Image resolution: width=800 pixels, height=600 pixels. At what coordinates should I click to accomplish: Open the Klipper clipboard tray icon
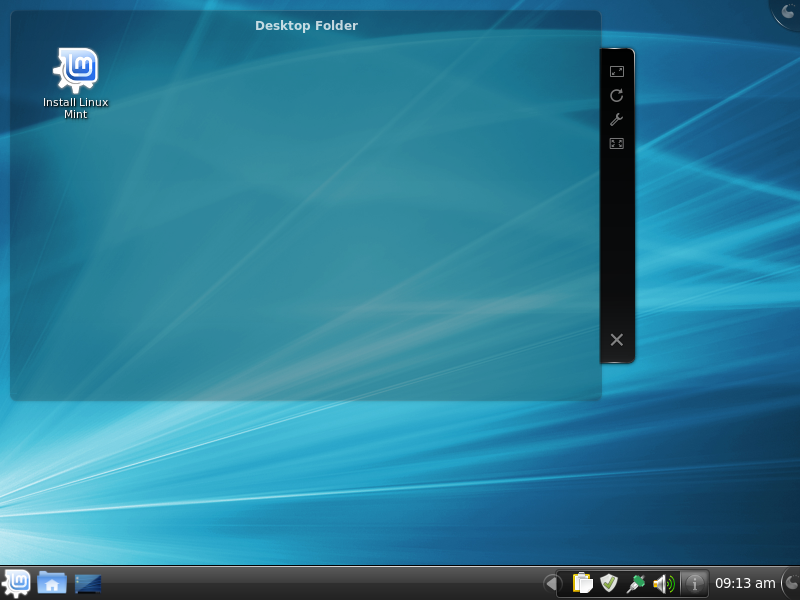click(582, 583)
